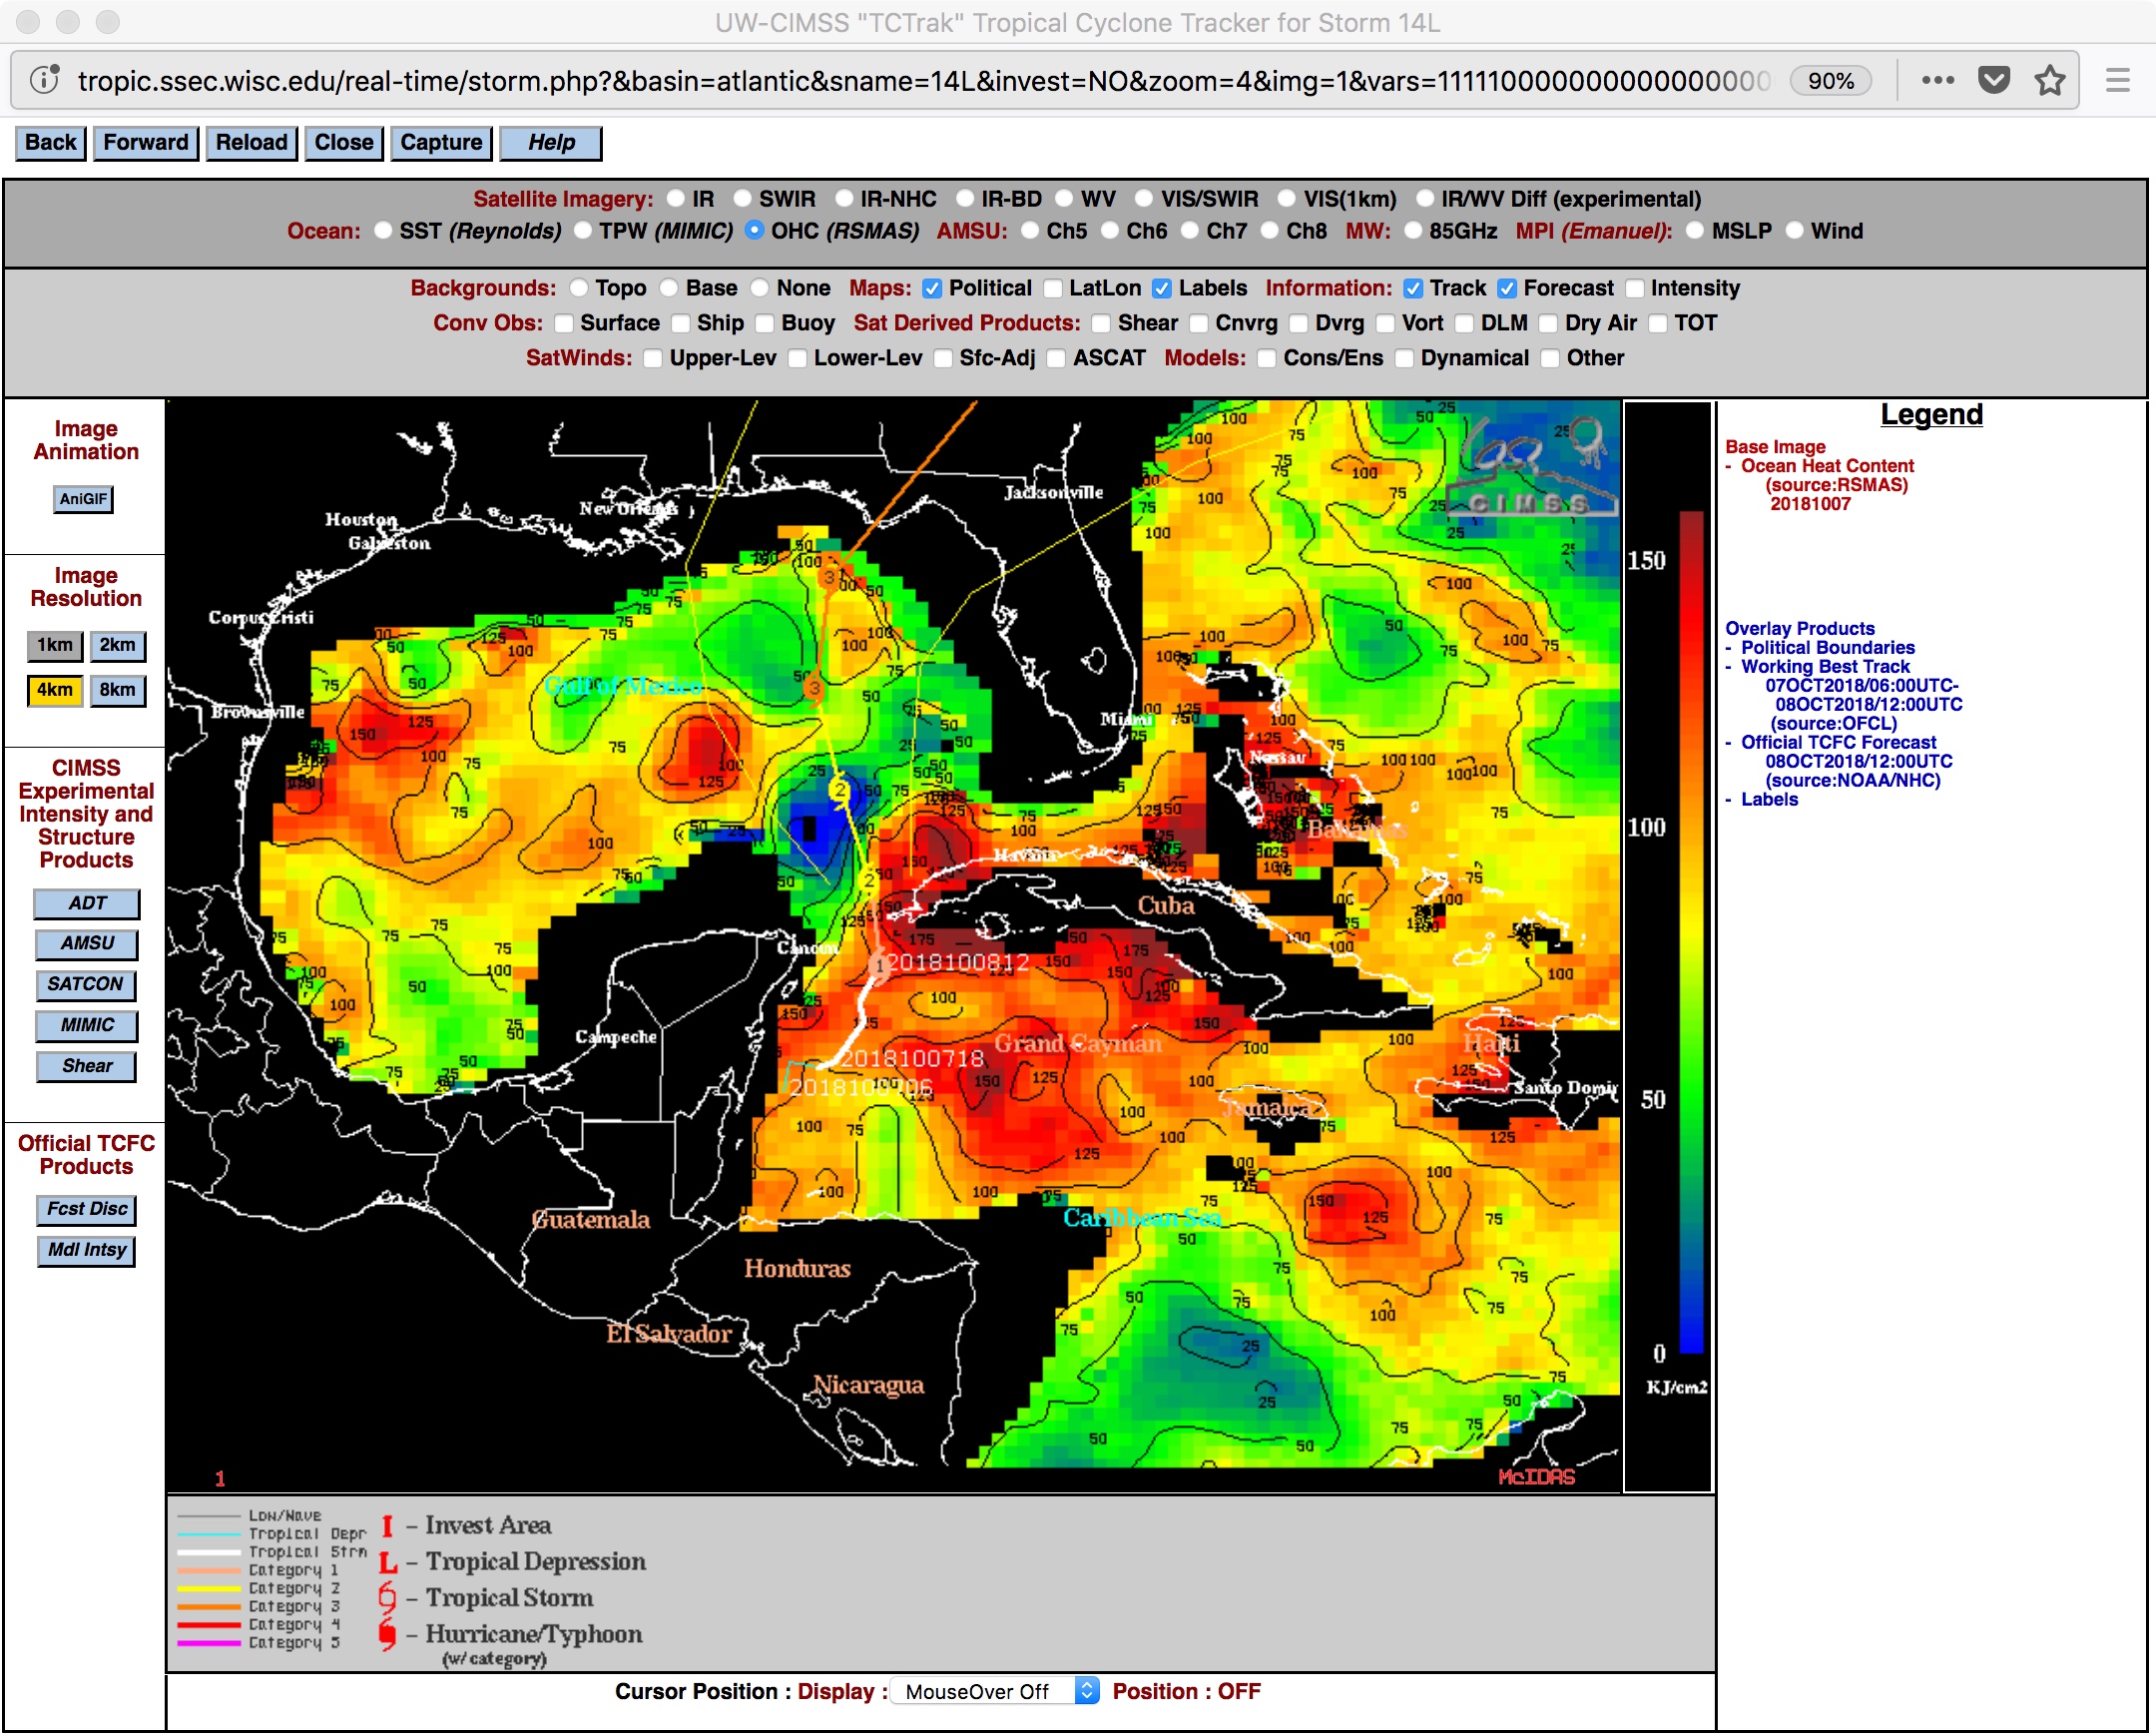Select OHC (RSMAS) ocean heat content
Viewport: 2156px width, 1735px height.
click(x=755, y=231)
